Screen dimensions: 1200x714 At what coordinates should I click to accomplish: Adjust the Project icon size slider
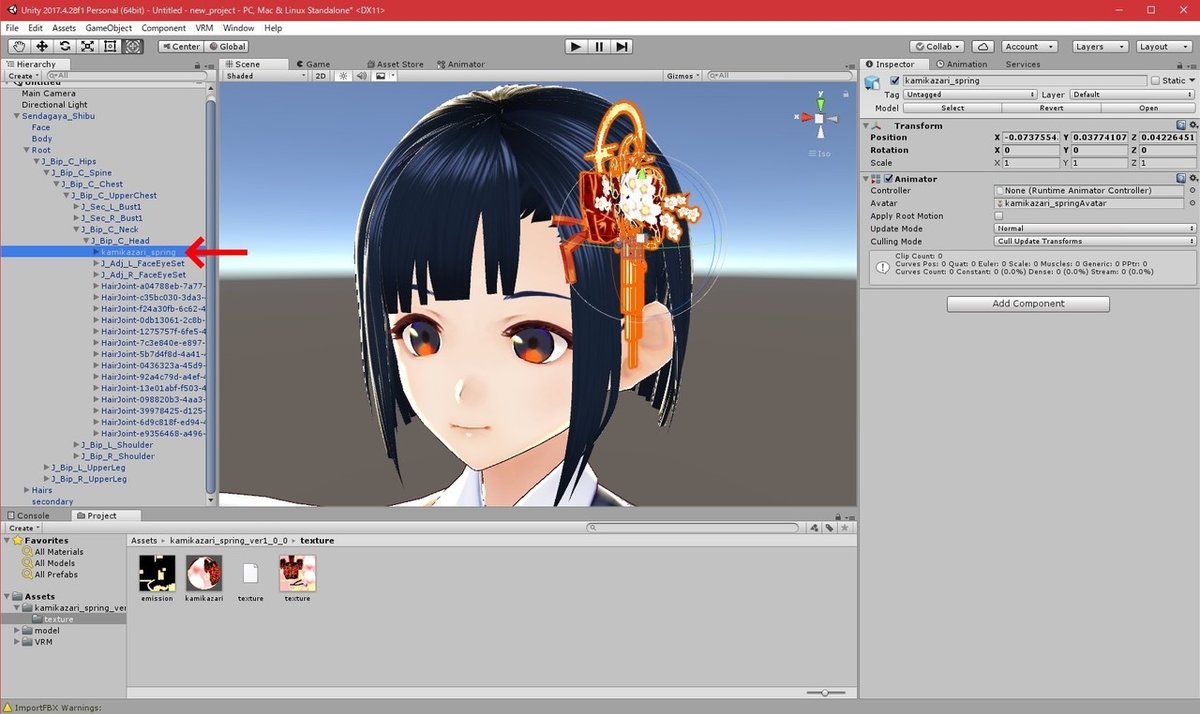pyautogui.click(x=823, y=692)
